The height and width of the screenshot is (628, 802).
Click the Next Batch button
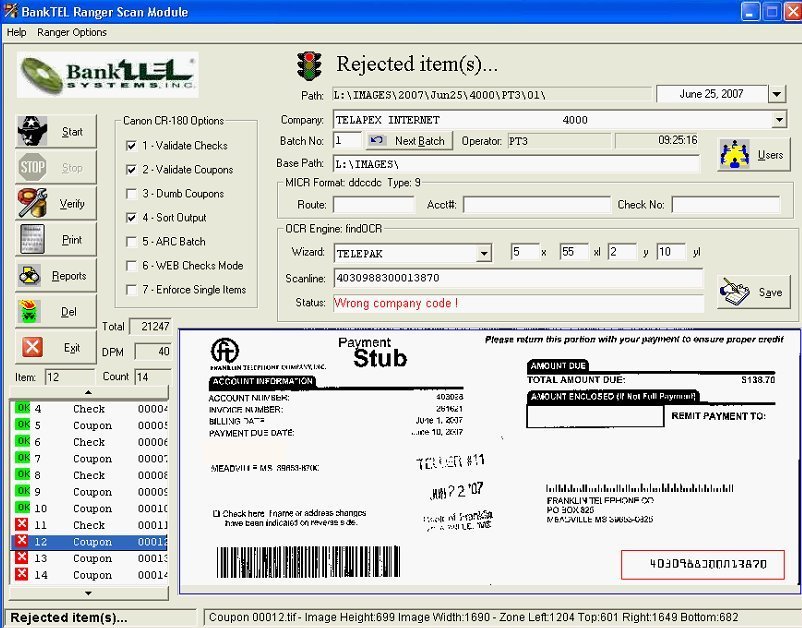click(x=408, y=141)
